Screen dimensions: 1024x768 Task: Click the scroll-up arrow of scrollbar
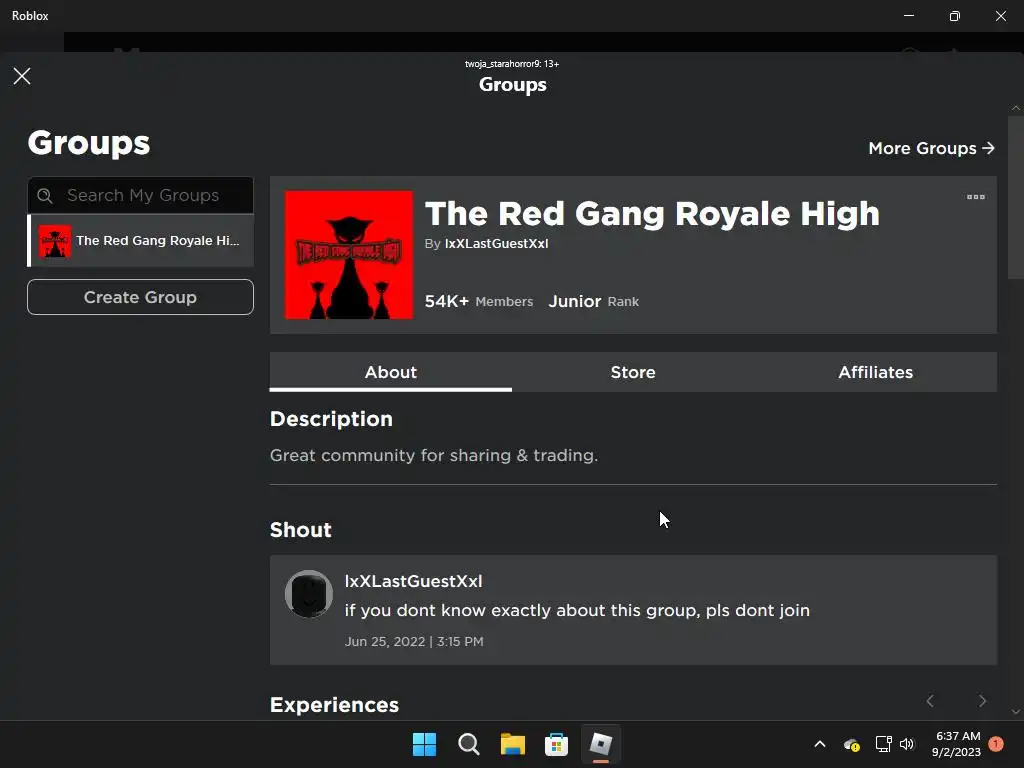(x=1016, y=108)
